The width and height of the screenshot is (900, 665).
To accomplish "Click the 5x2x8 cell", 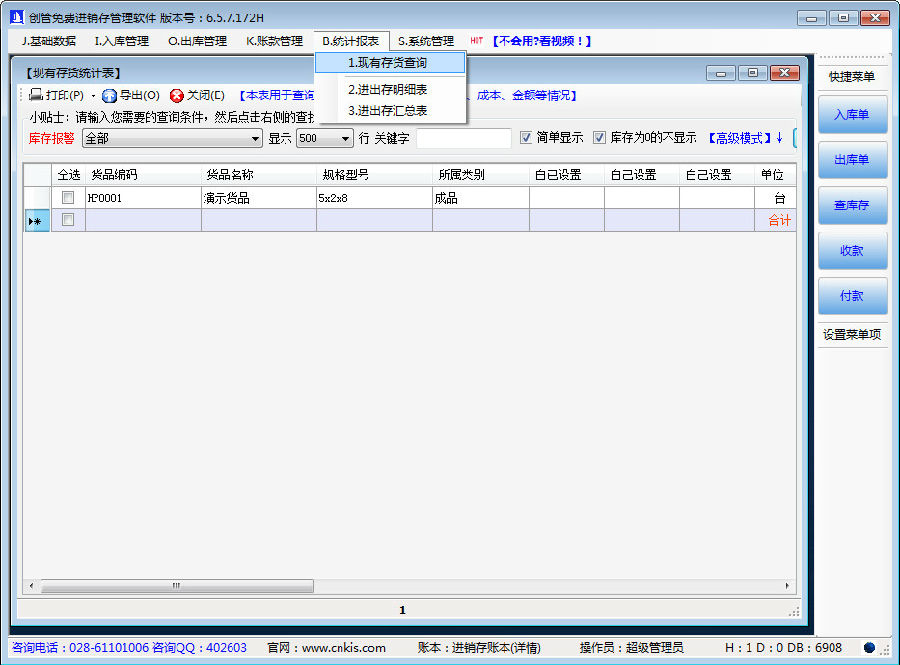I will pyautogui.click(x=374, y=198).
